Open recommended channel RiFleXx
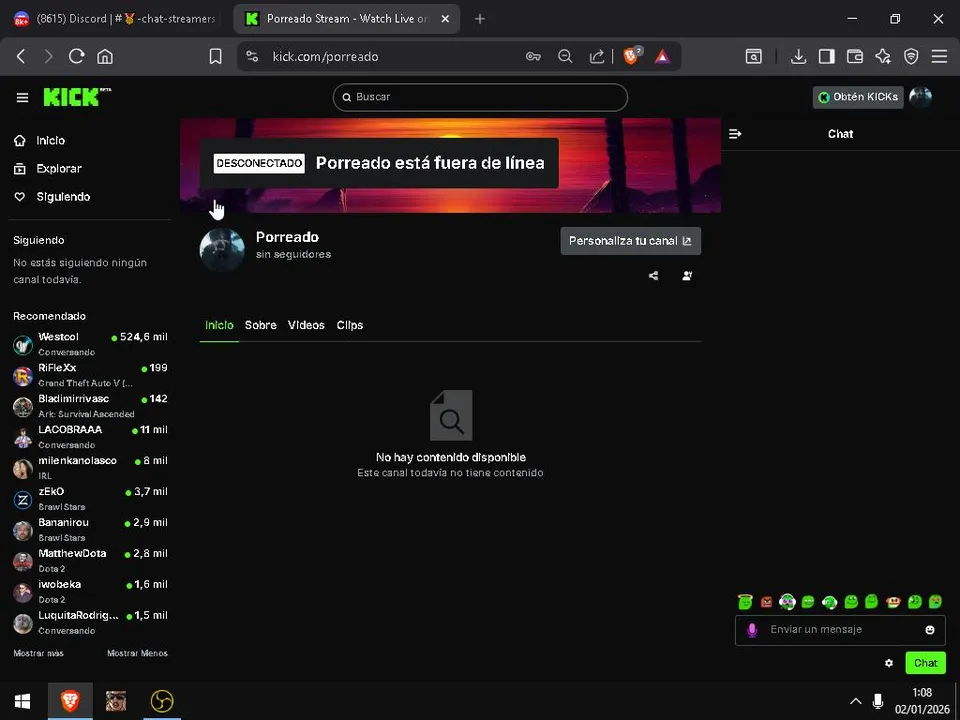This screenshot has width=960, height=720. [x=90, y=375]
